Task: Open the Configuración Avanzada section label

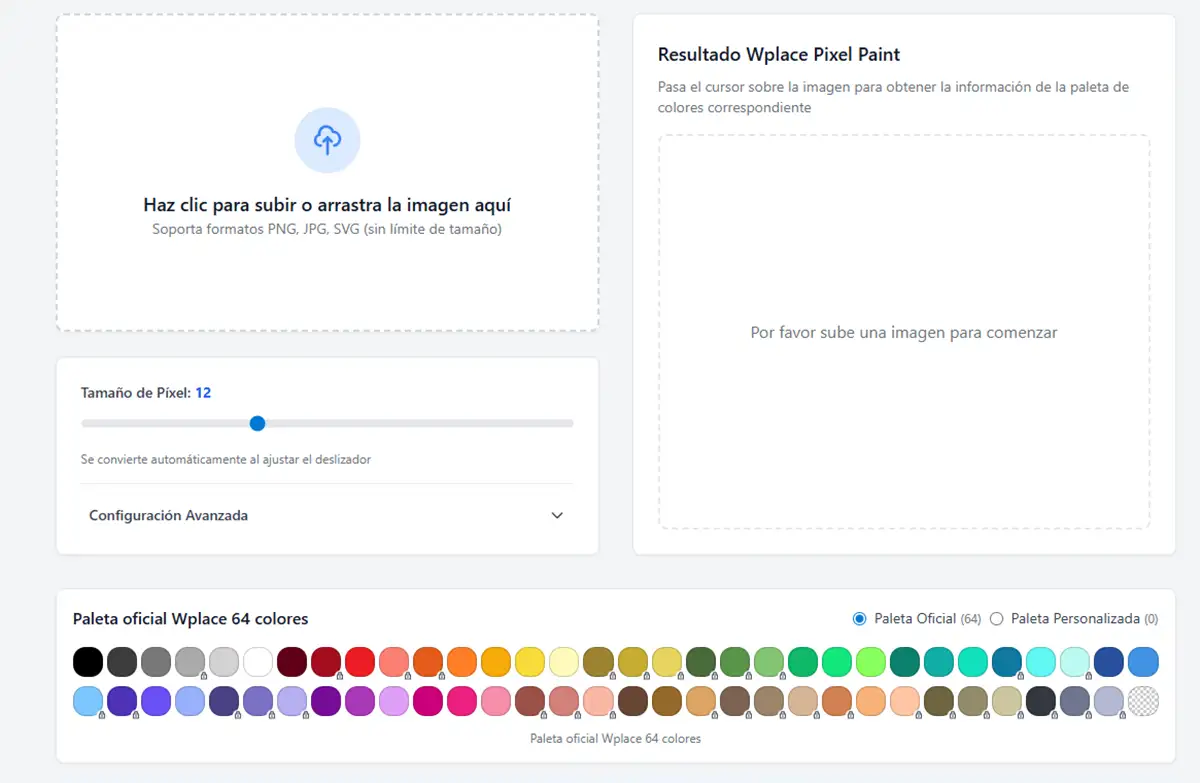Action: pos(168,516)
